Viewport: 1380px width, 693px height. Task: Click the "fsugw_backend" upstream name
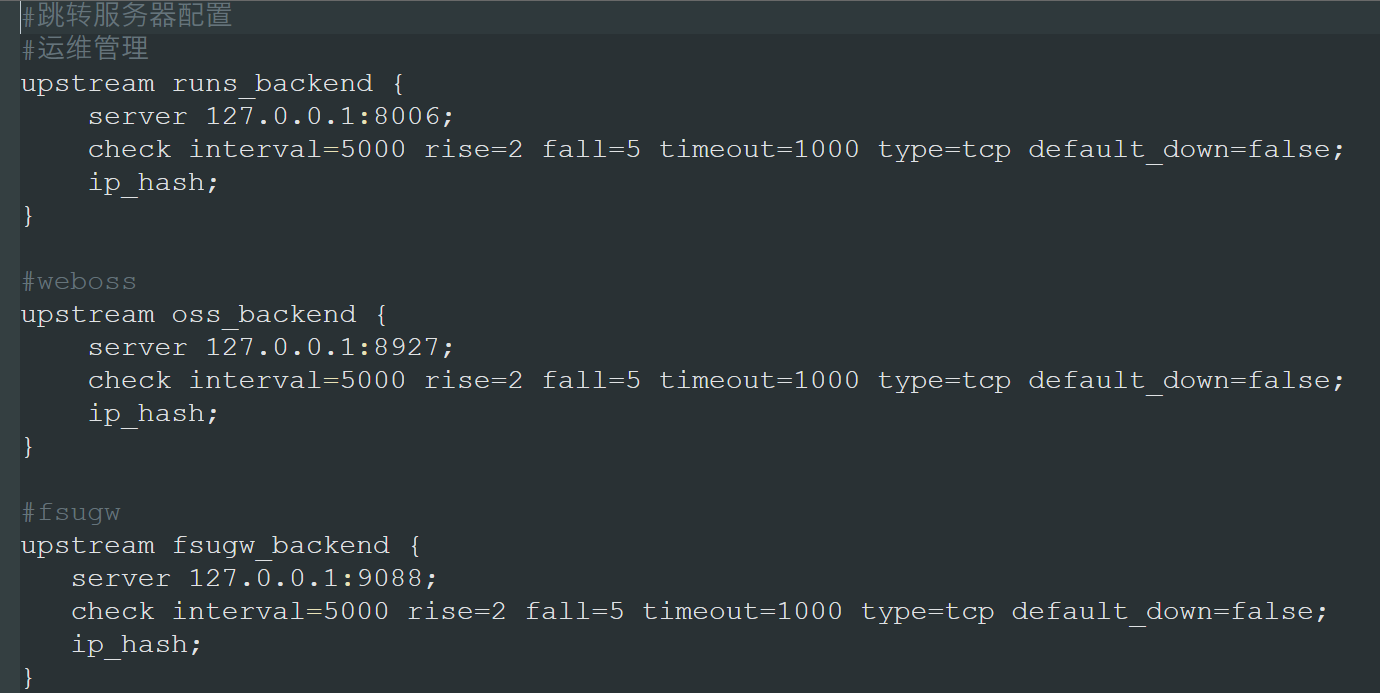pos(281,545)
